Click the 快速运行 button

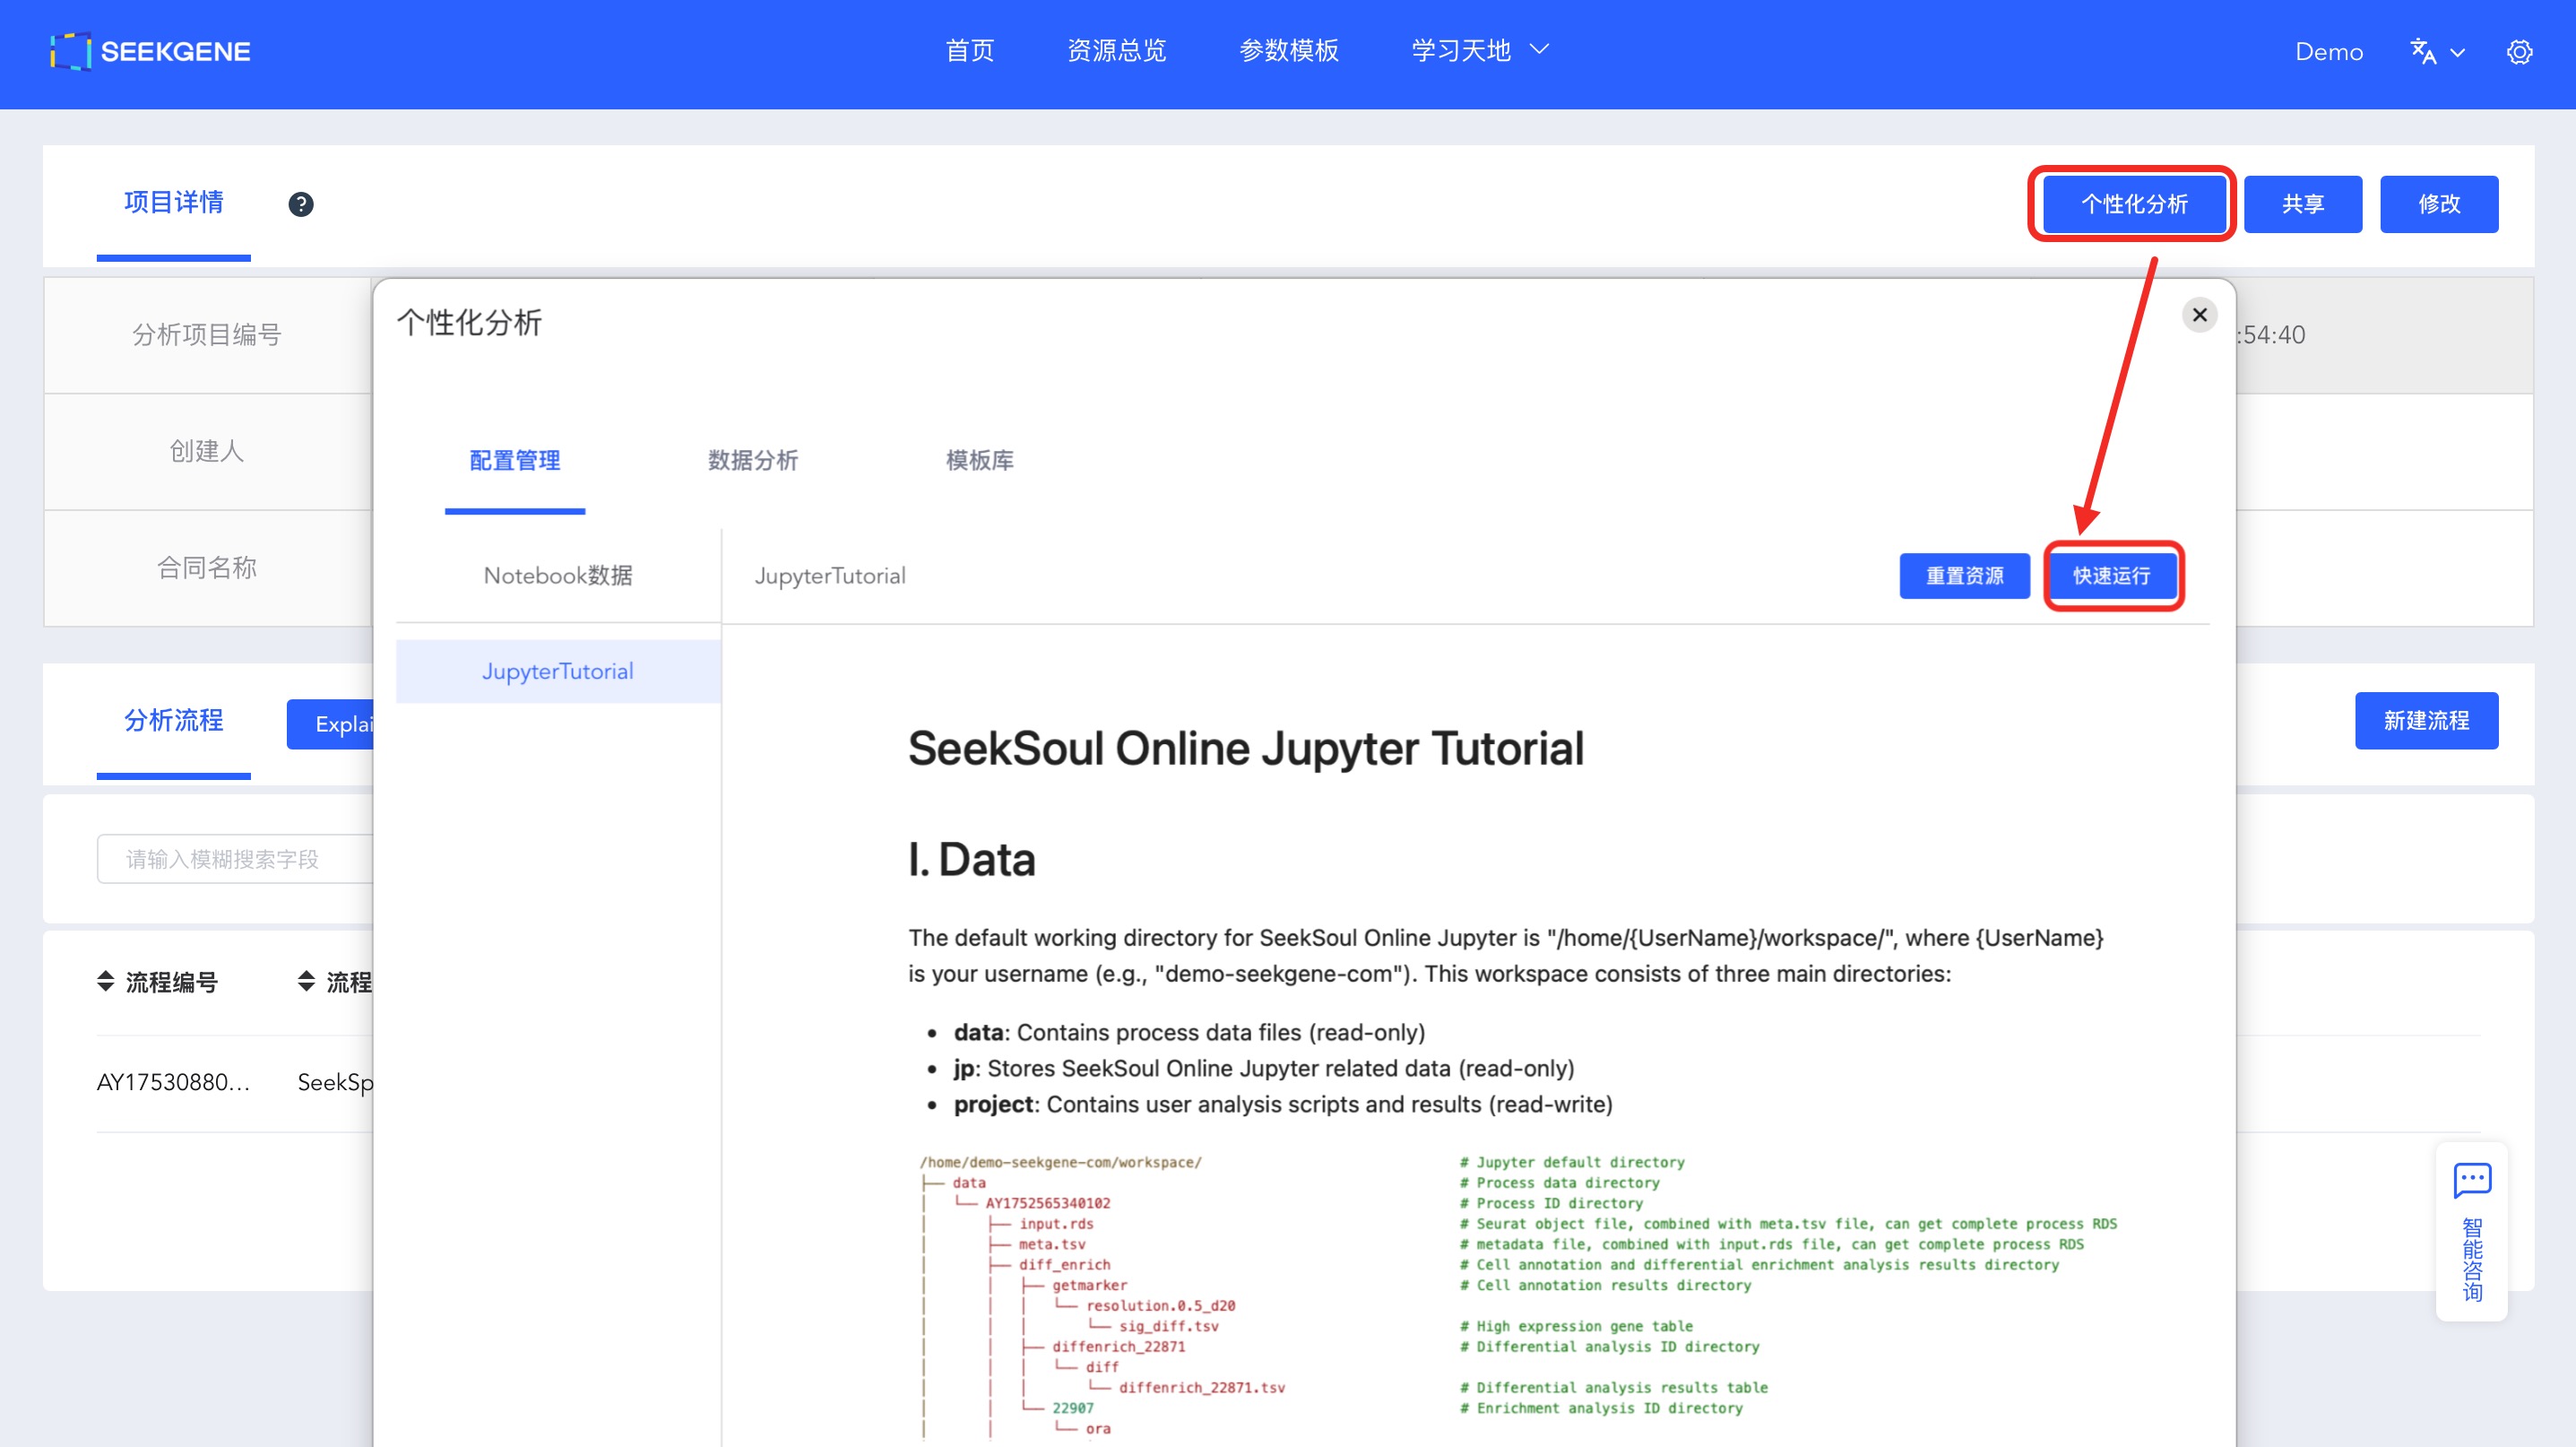2111,575
